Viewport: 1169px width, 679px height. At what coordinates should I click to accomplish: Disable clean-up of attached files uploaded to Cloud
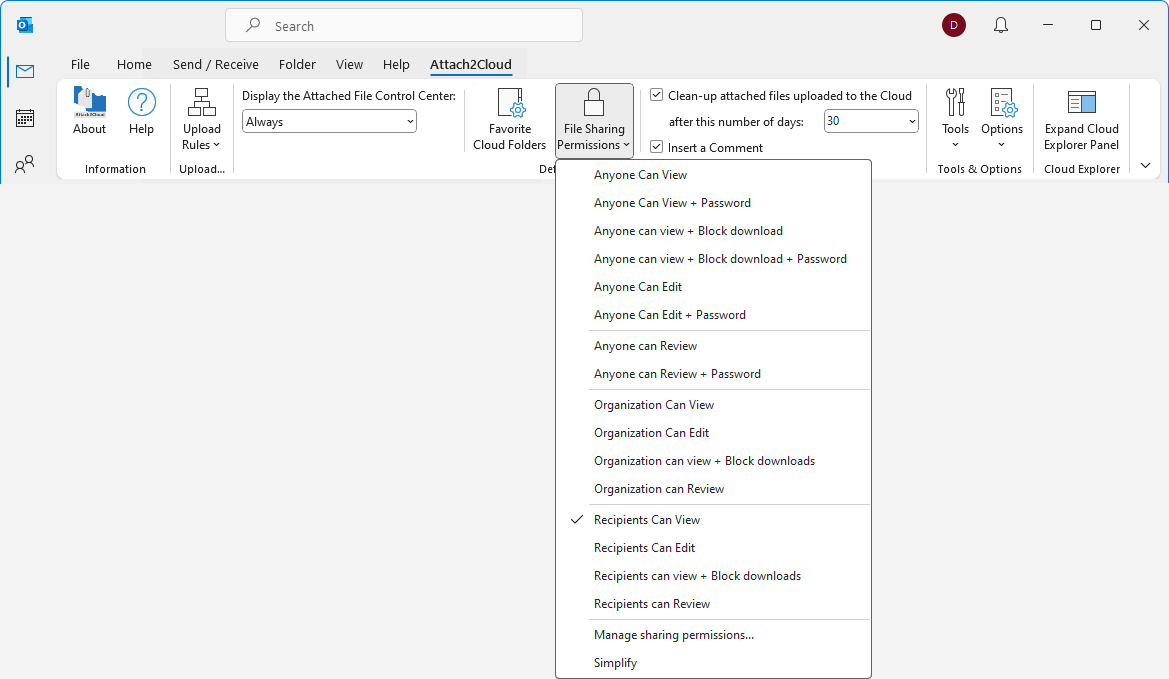click(656, 95)
